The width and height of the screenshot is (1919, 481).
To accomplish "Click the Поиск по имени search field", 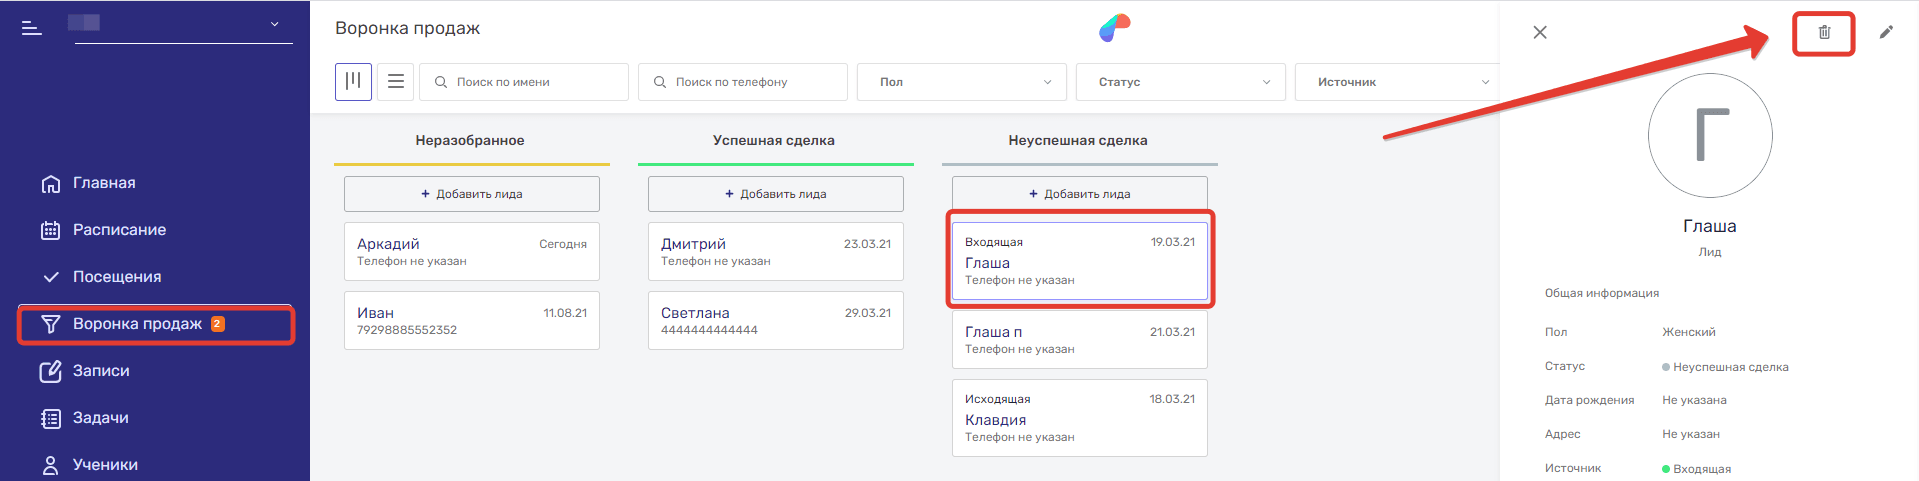I will tap(535, 82).
